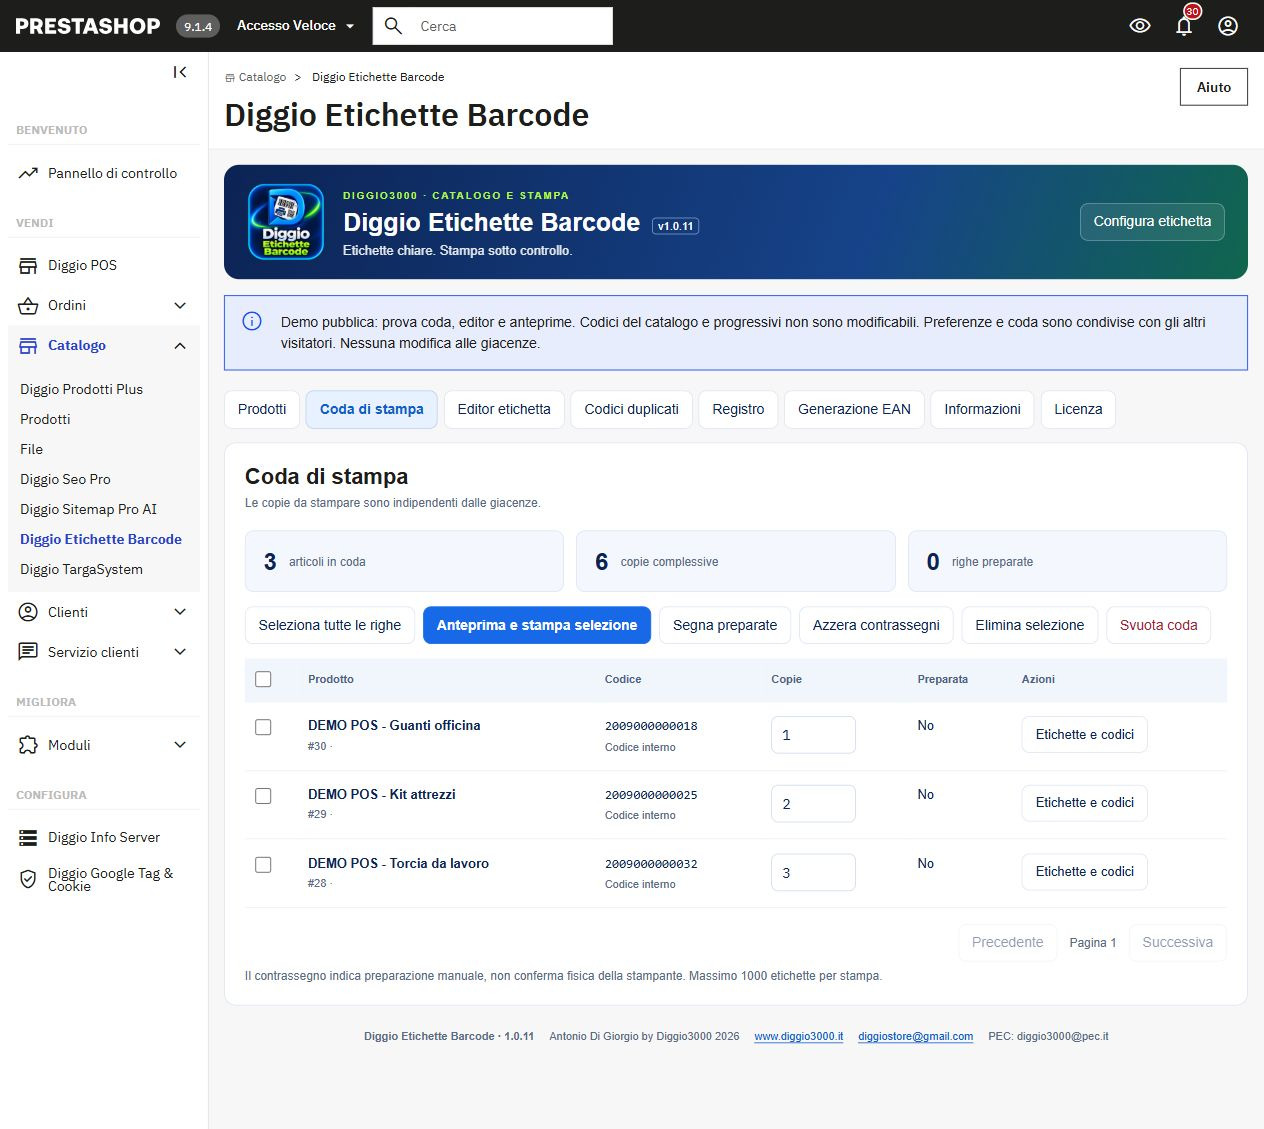Select the Coda di stampa tab
1264x1129 pixels.
point(372,409)
